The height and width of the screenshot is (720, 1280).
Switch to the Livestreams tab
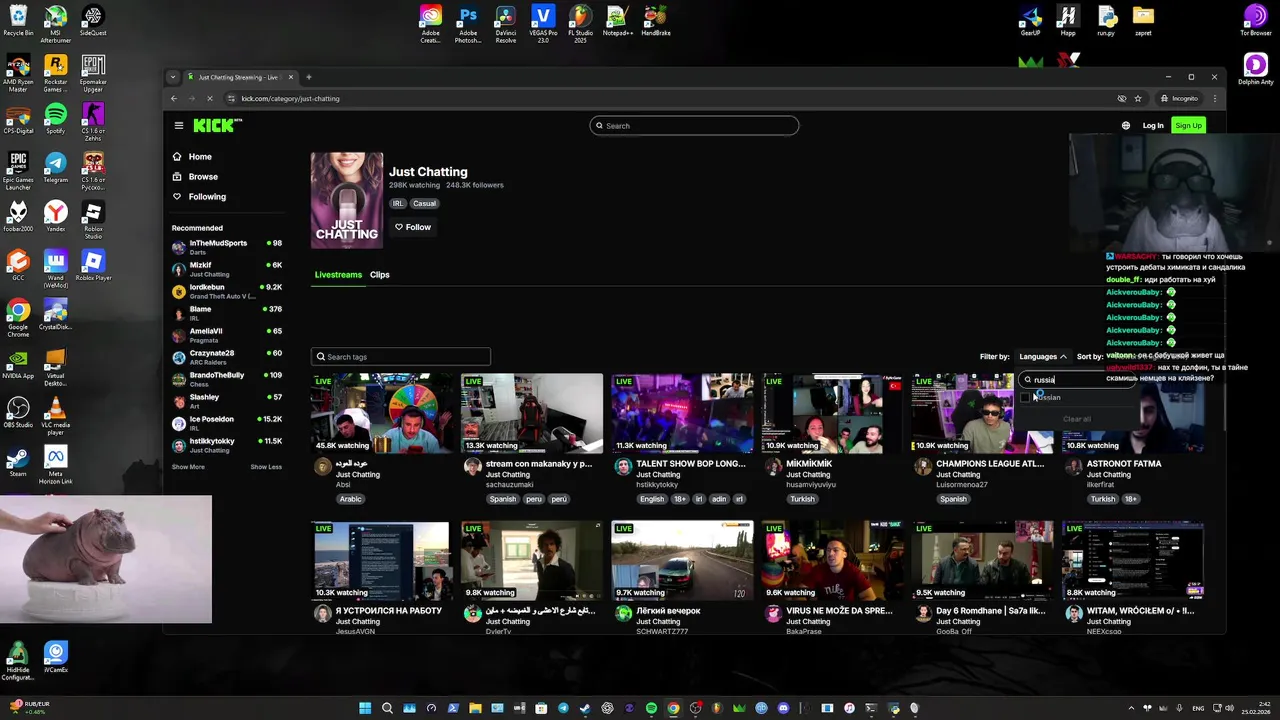click(338, 275)
